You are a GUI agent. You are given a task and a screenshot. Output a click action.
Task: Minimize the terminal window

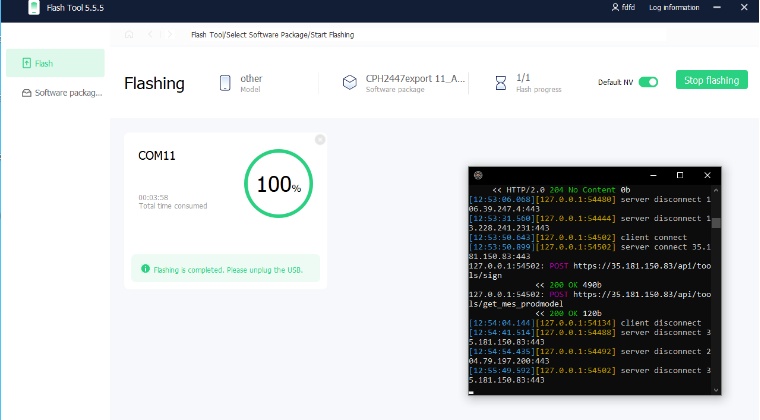653,175
